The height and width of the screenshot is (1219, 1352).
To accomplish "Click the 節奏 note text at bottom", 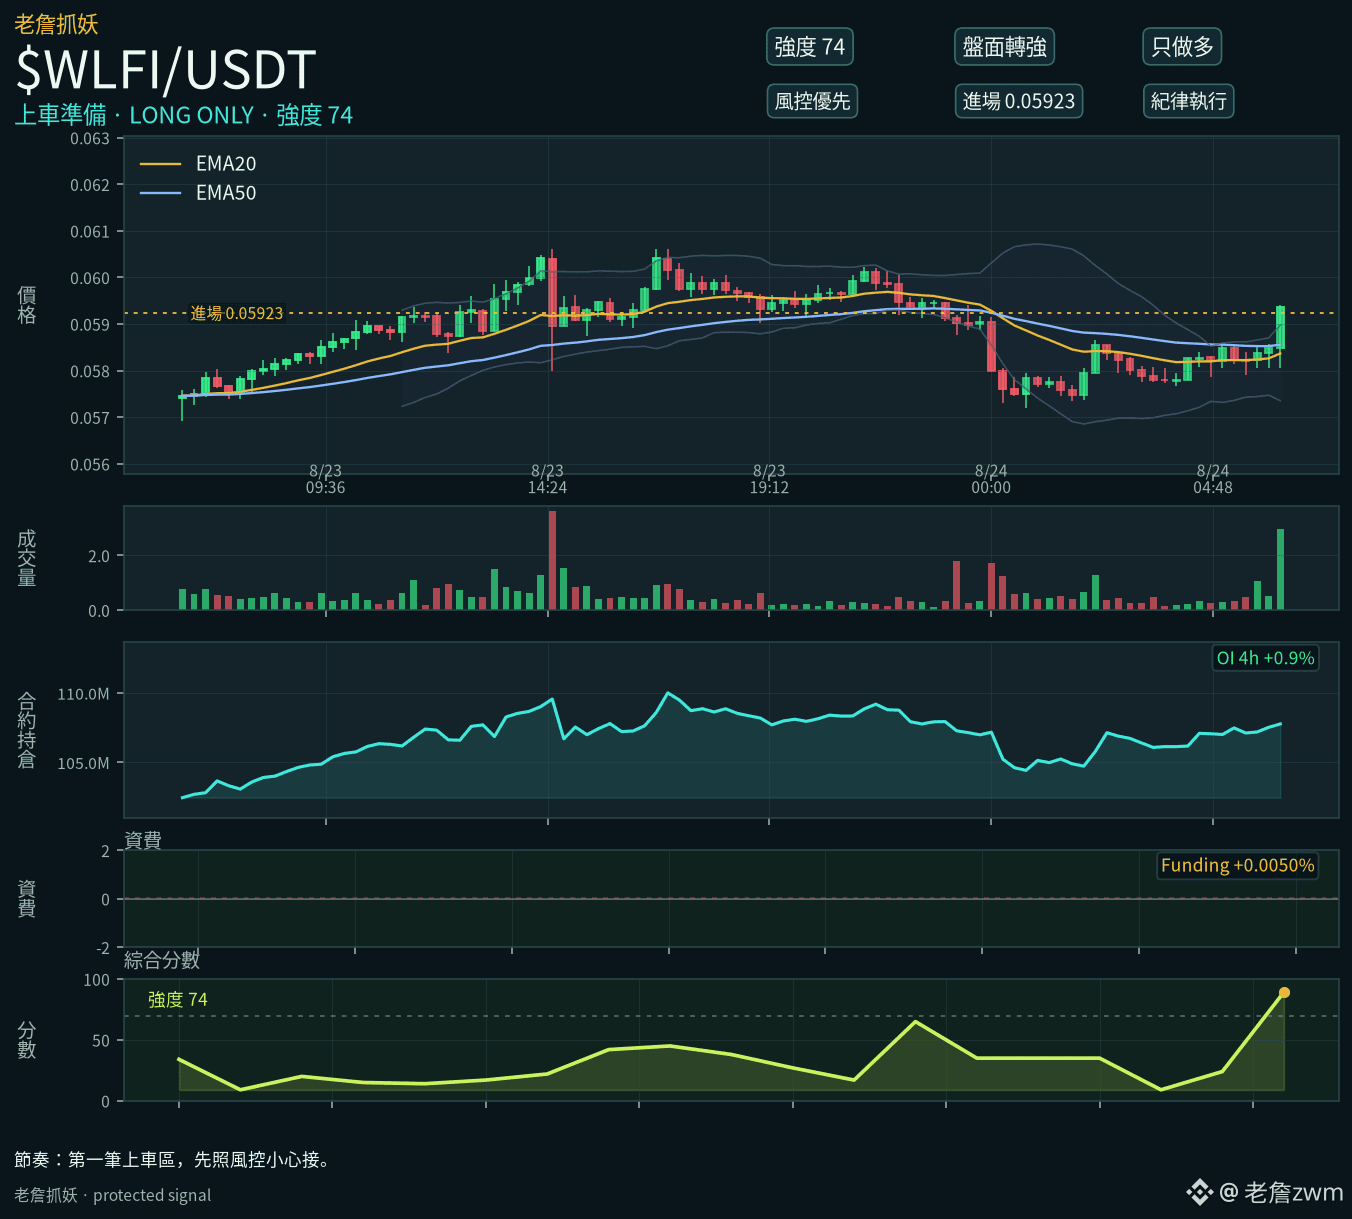I will point(174,1160).
